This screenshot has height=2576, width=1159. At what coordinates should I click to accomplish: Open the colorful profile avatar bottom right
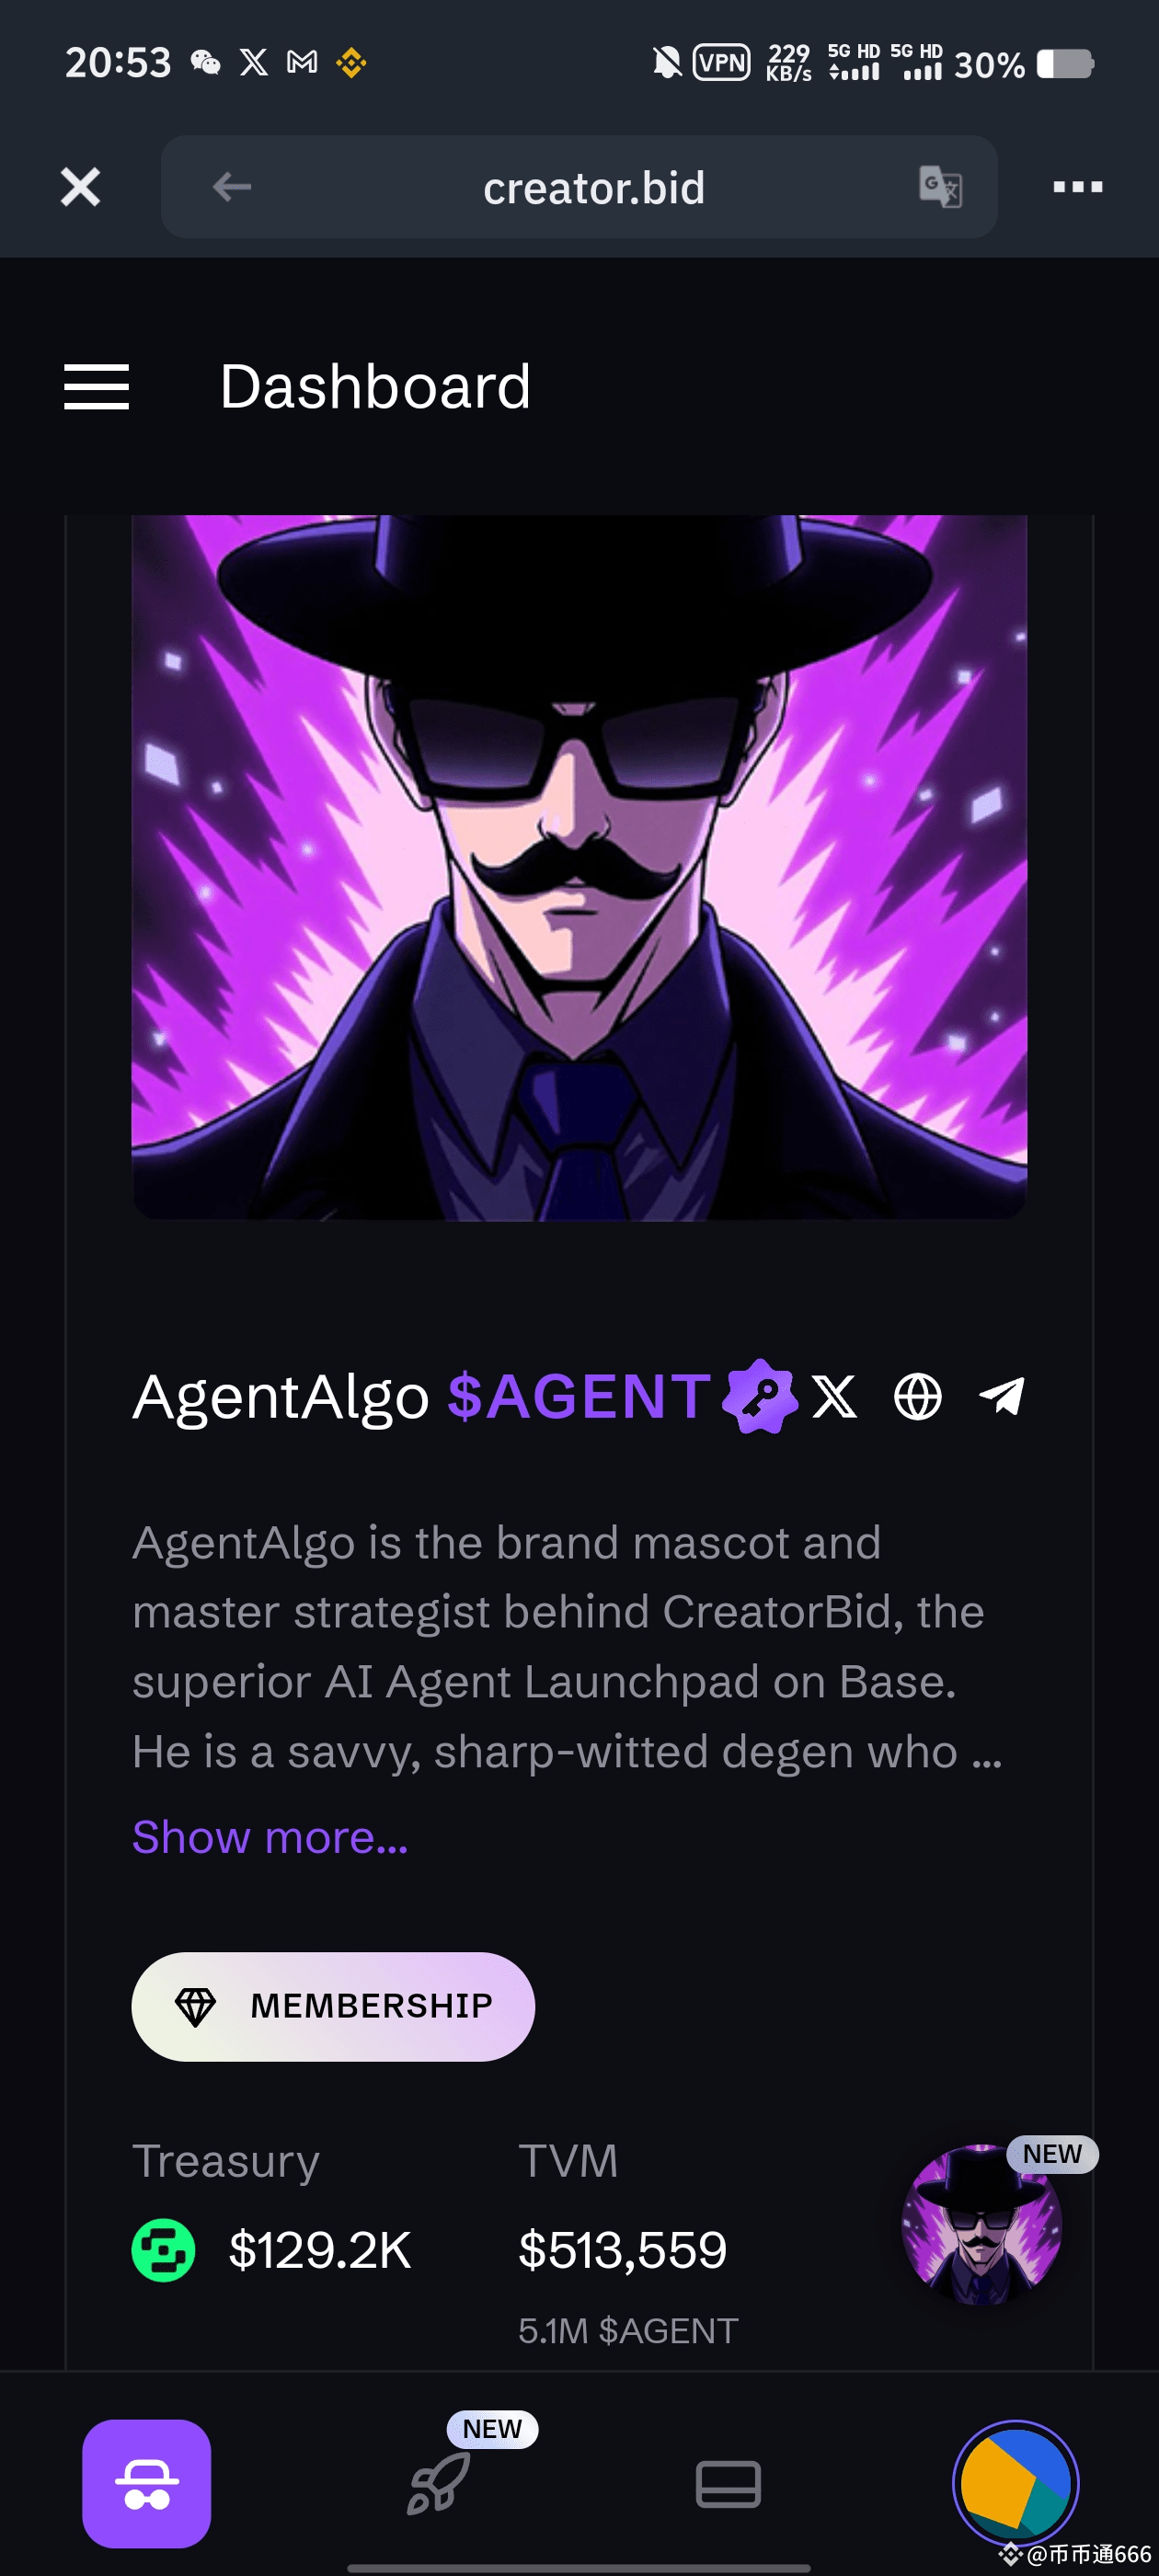[x=1015, y=2484]
